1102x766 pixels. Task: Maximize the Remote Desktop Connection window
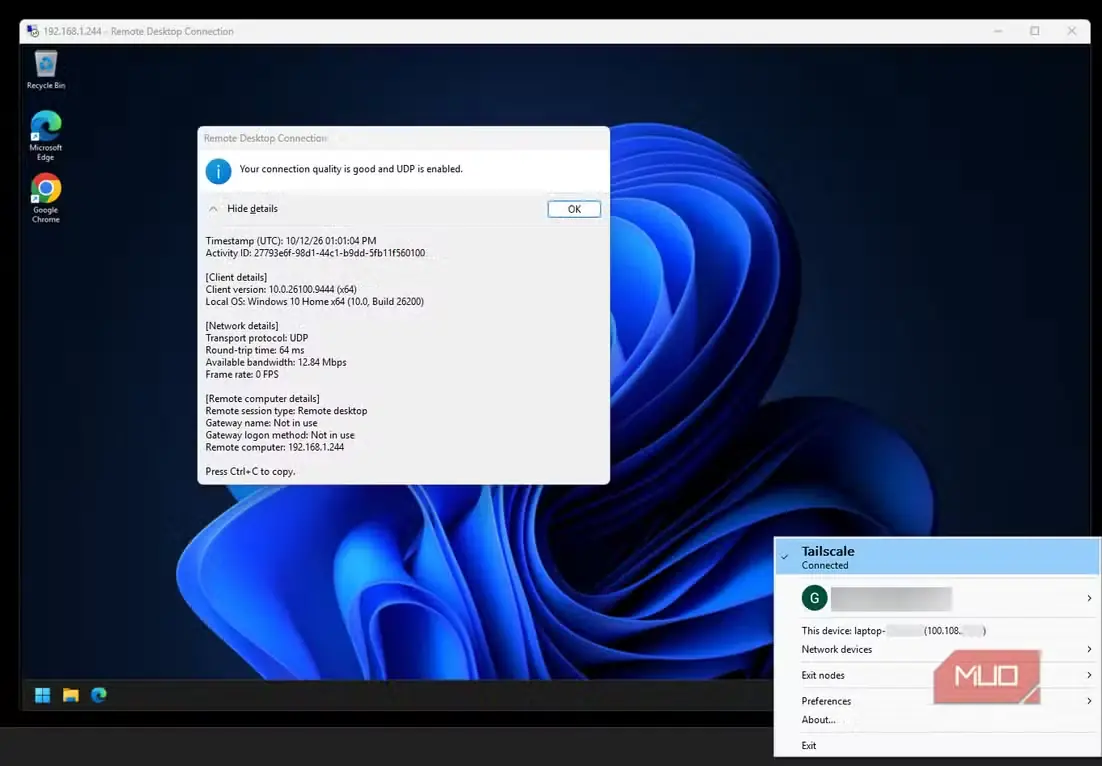(x=1035, y=31)
